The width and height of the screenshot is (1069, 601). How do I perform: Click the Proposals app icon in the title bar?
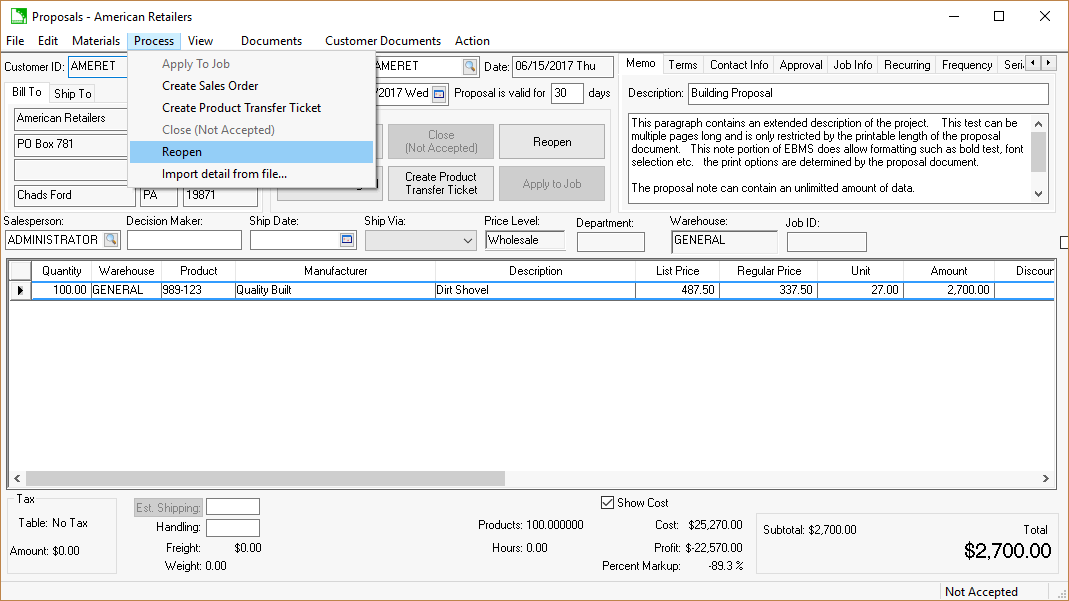point(17,16)
